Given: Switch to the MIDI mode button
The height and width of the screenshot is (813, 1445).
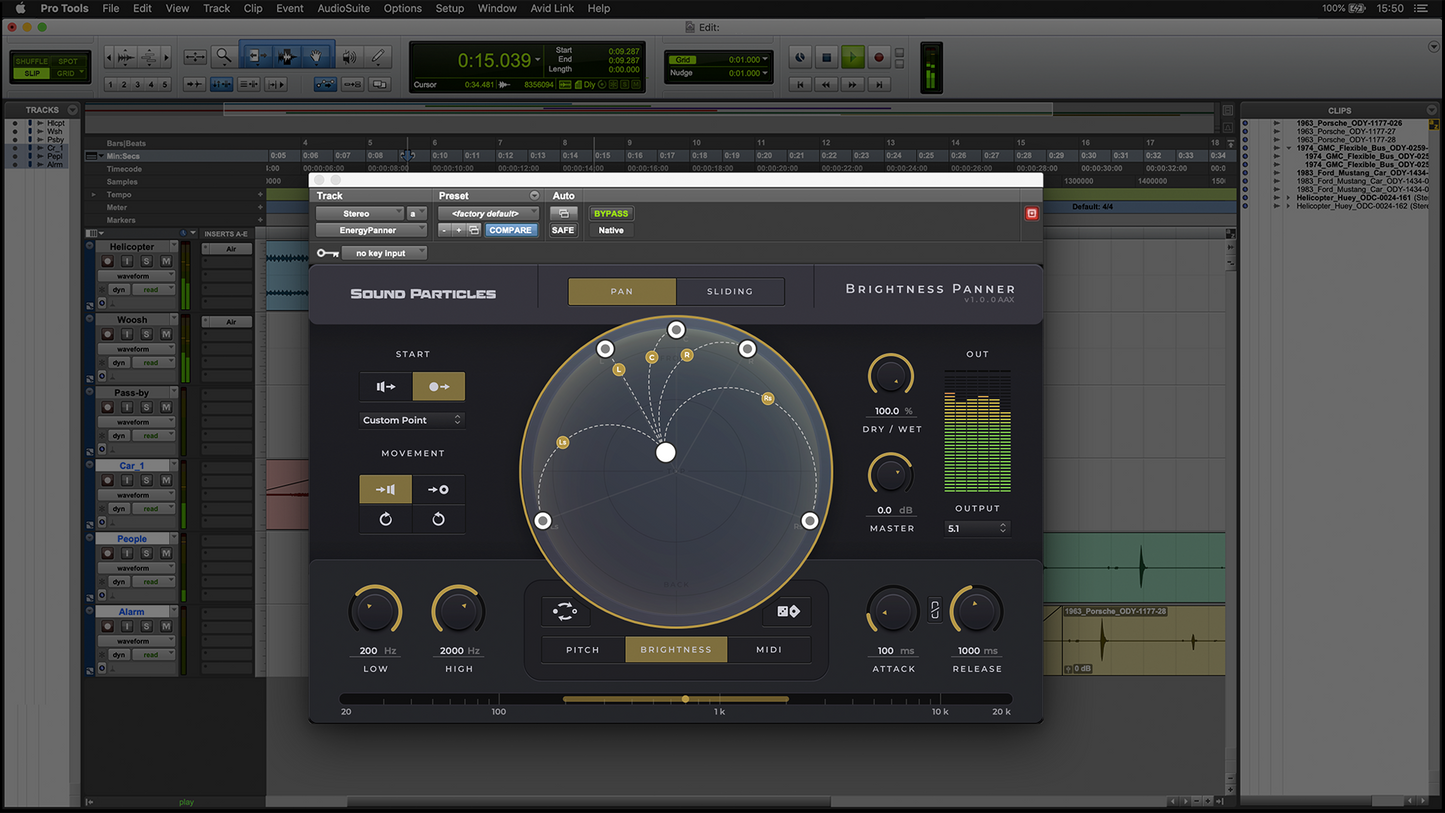Looking at the screenshot, I should pos(769,649).
